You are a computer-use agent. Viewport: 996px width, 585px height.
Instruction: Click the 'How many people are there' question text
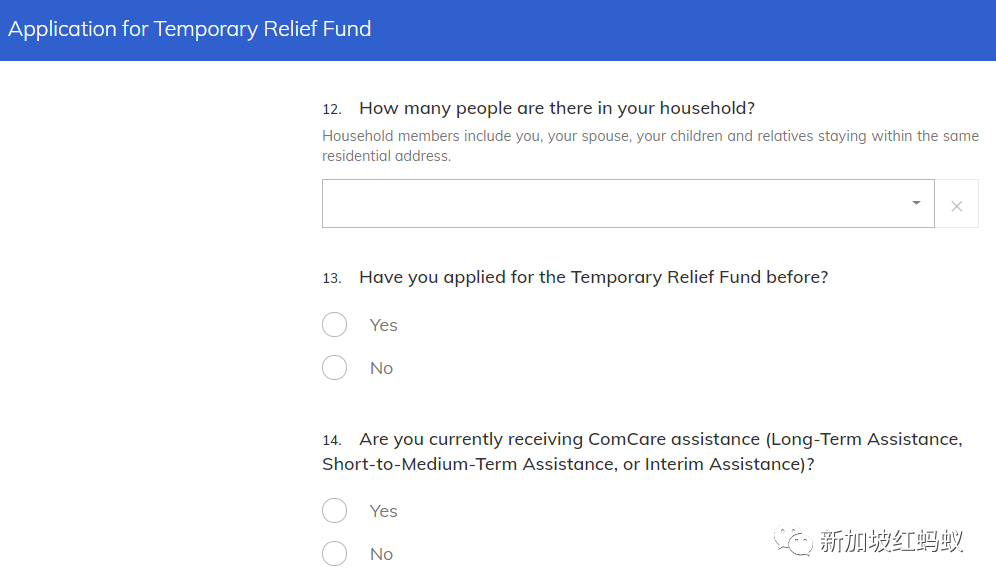pyautogui.click(x=556, y=108)
